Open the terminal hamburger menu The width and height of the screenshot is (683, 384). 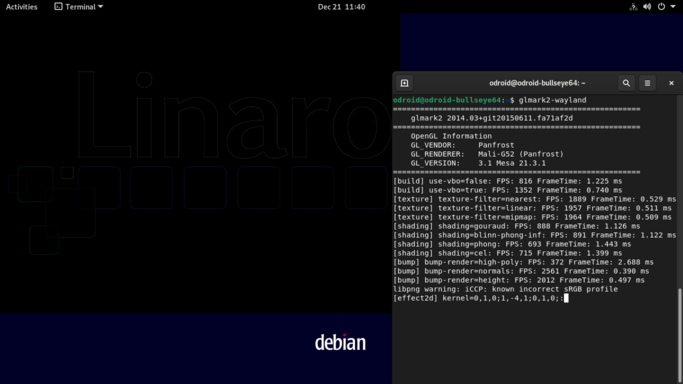[x=647, y=83]
